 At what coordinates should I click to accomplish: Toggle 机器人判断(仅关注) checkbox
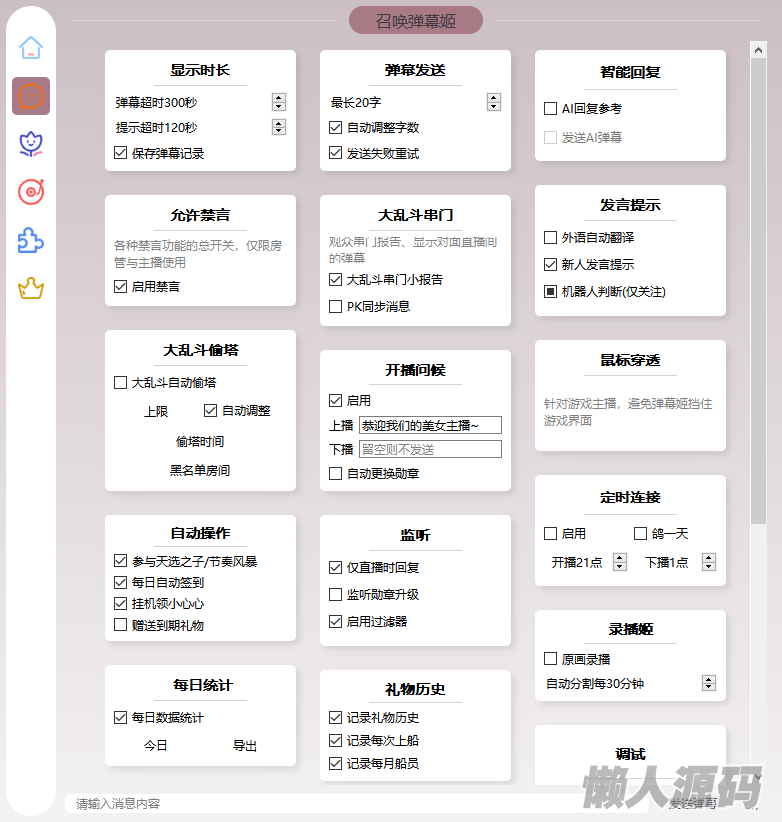(550, 291)
